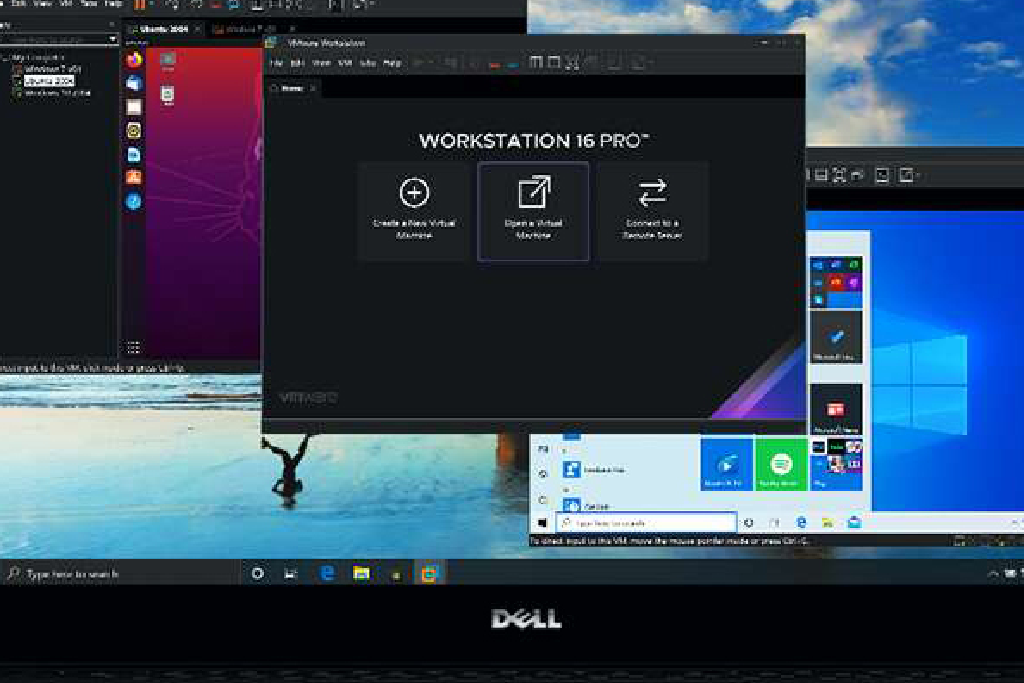Click Cortana circle on host taskbar
1024x683 pixels.
click(x=258, y=574)
